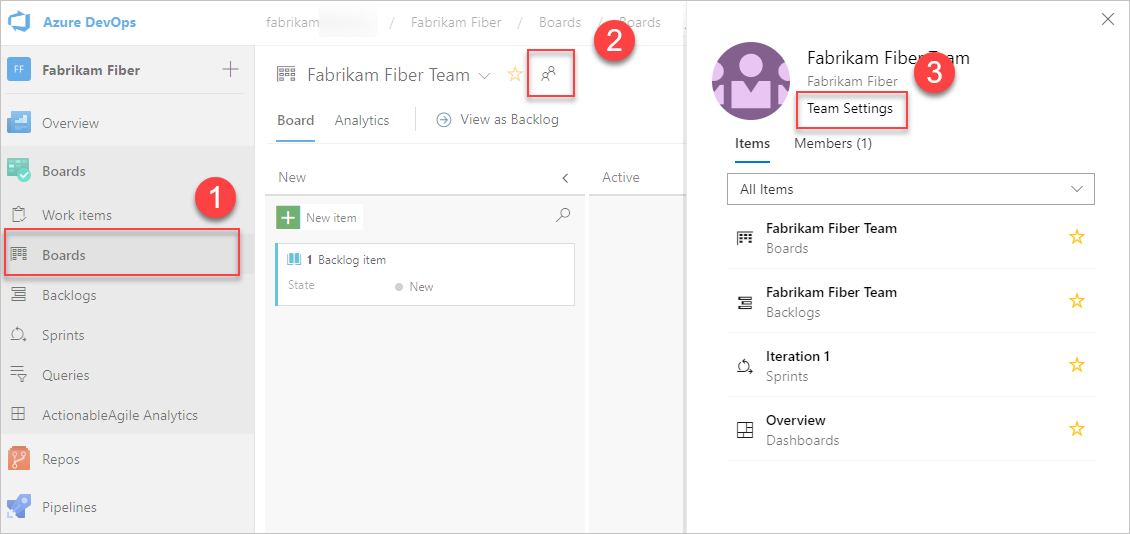Open the Backlog item card

pos(425,275)
